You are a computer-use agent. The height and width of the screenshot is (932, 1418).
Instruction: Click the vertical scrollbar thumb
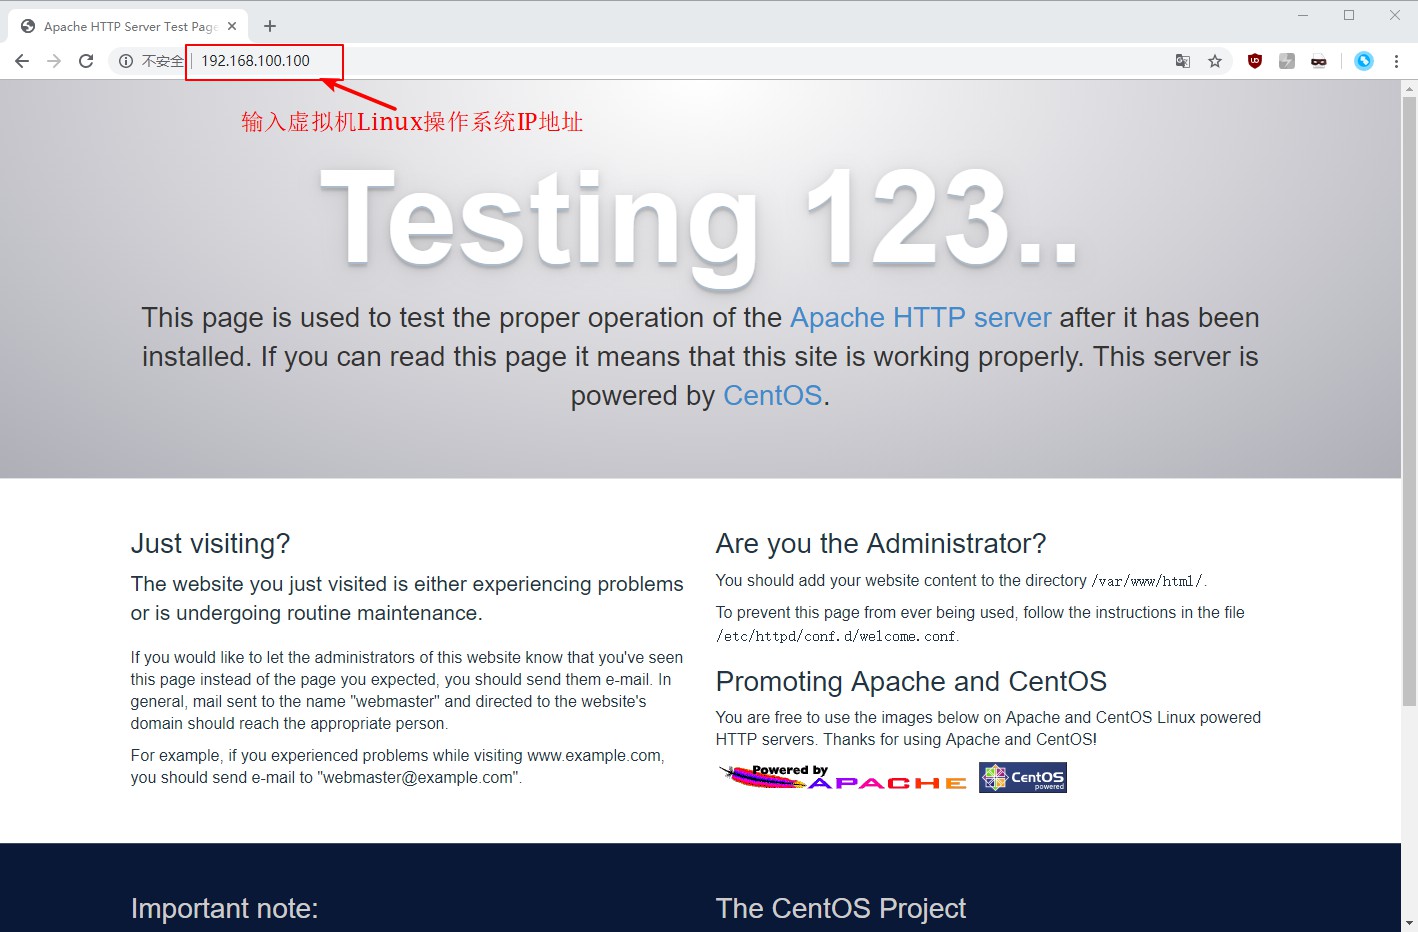click(x=1409, y=400)
